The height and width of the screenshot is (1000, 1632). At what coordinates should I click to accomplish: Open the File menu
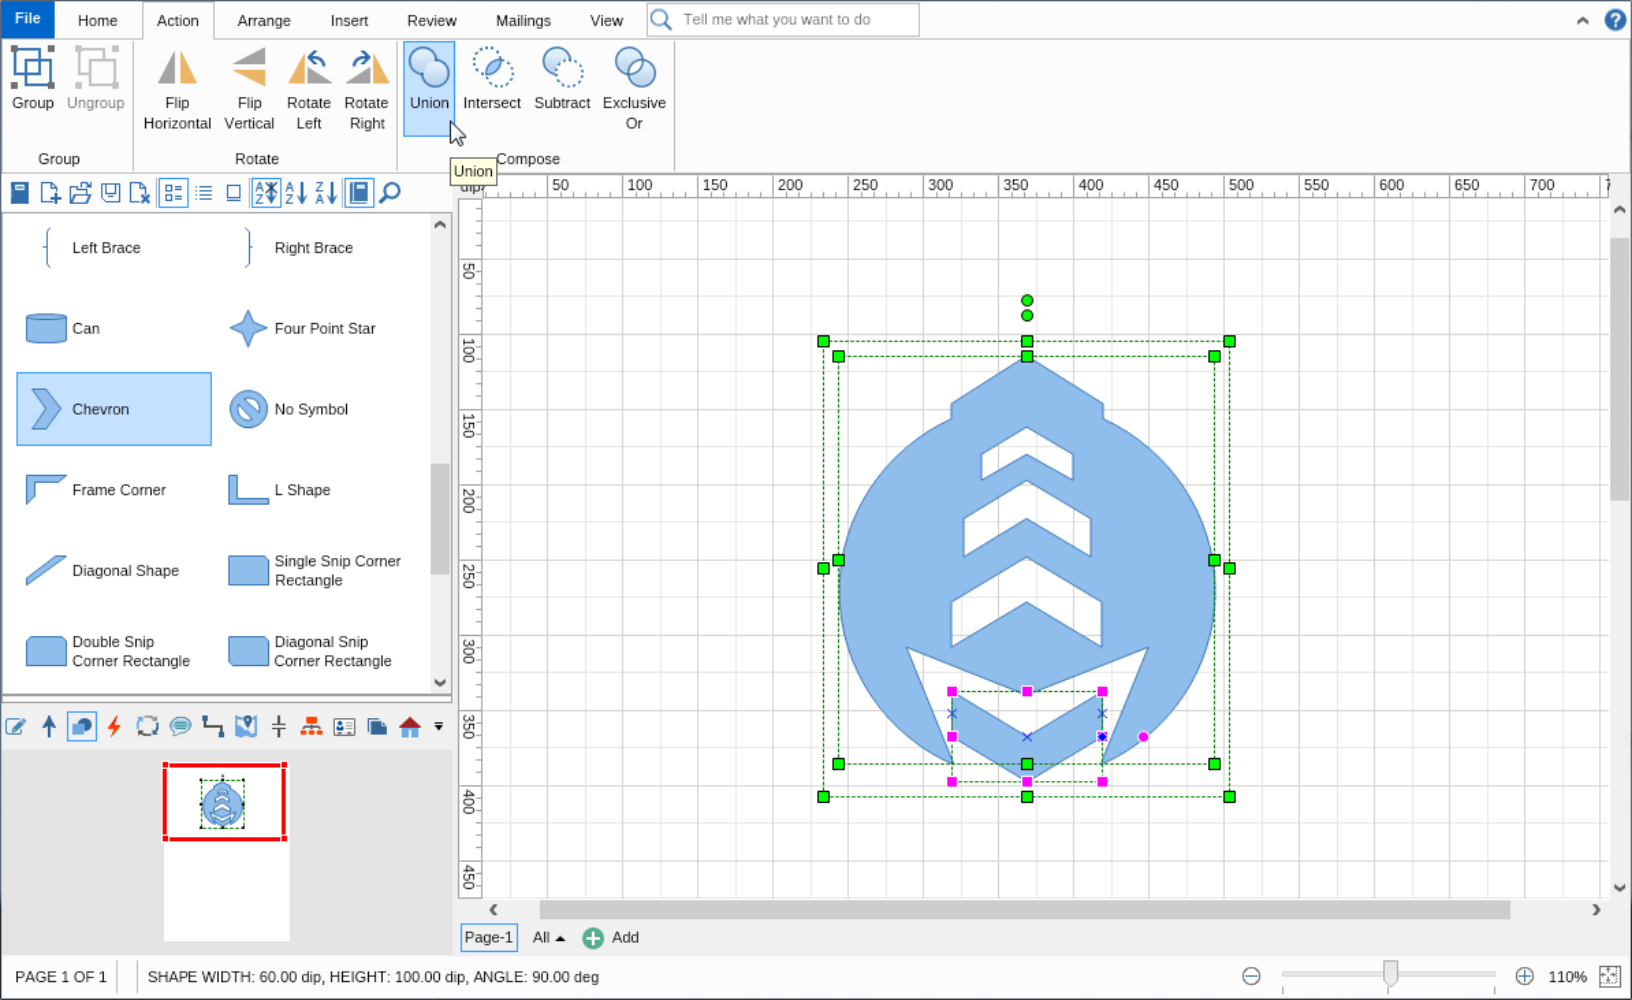[26, 18]
